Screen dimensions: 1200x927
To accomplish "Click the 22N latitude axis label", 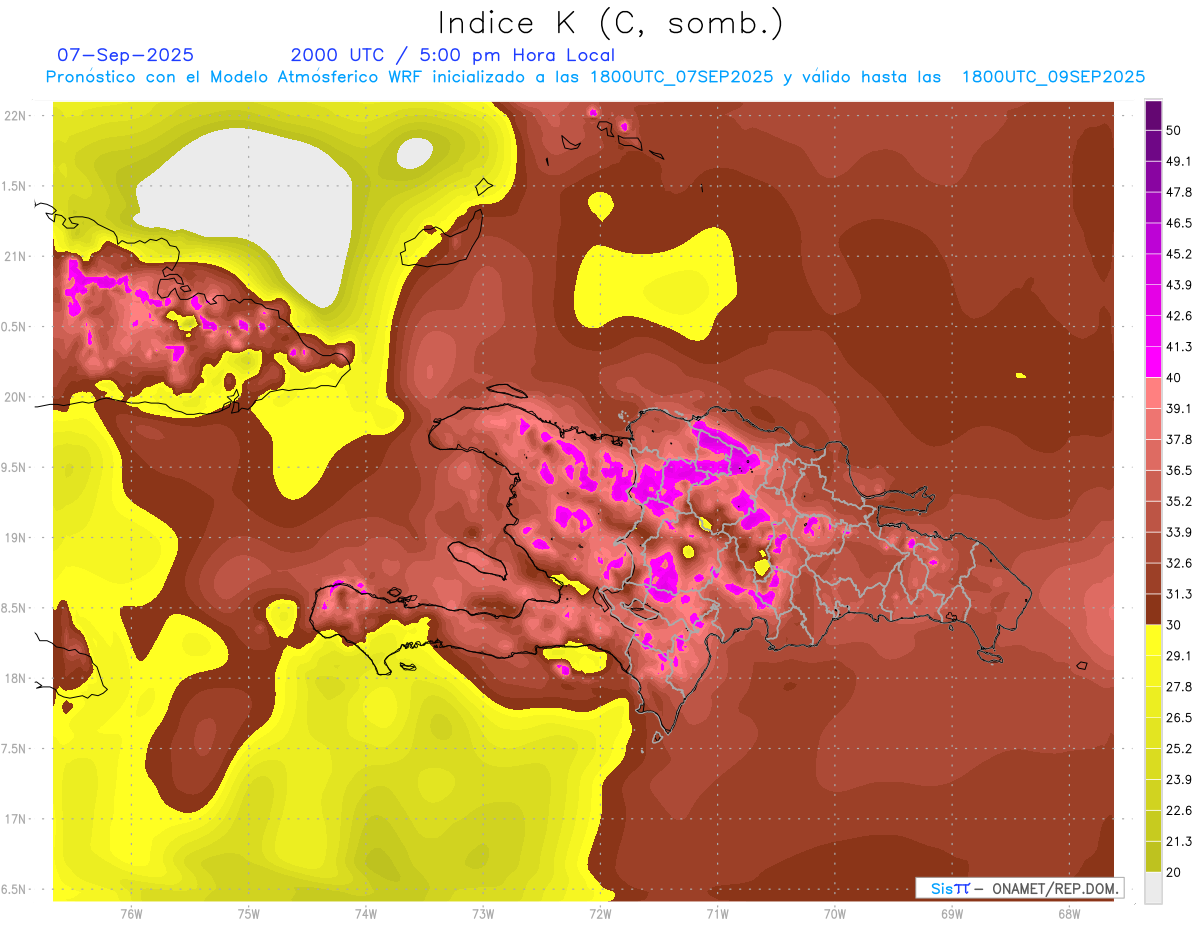I will 18,115.
